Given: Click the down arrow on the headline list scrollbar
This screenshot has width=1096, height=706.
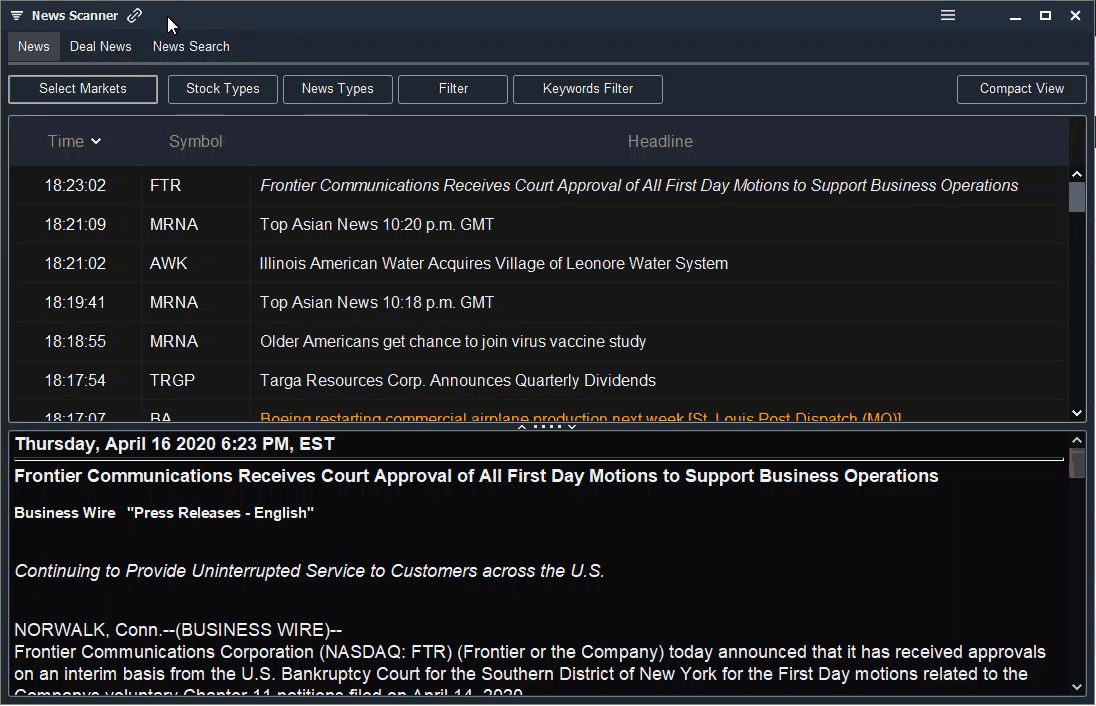Looking at the screenshot, I should 1077,412.
